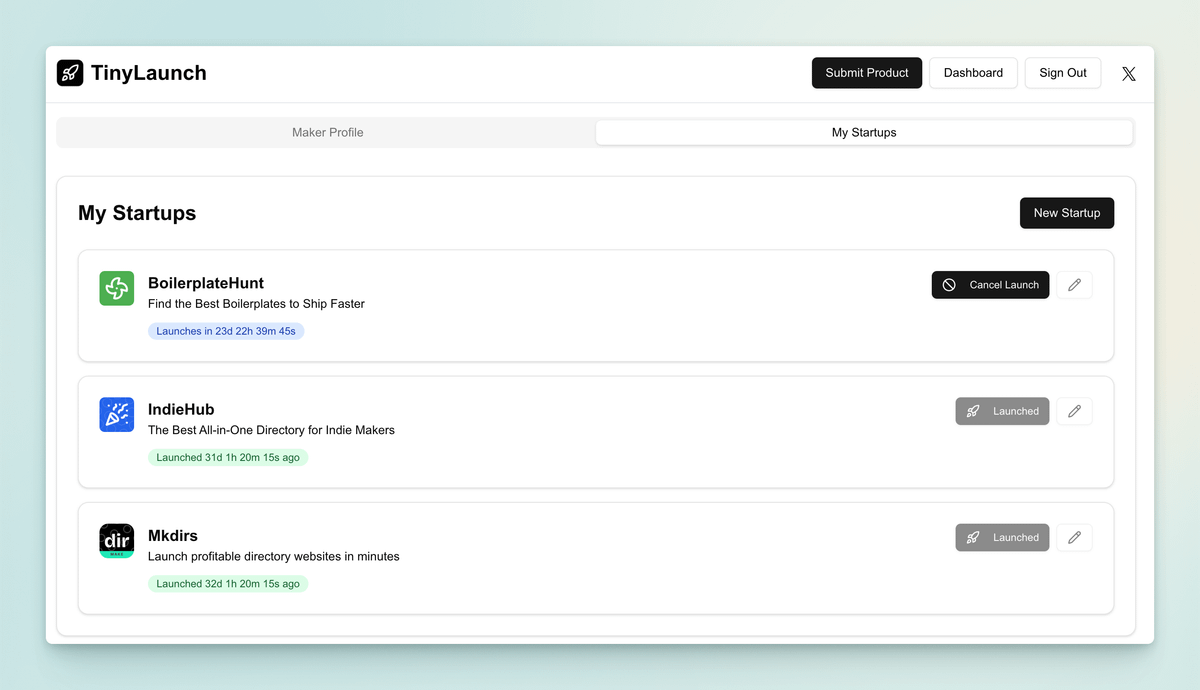
Task: Click the TinyLaunch rocket logo icon
Action: (x=70, y=73)
